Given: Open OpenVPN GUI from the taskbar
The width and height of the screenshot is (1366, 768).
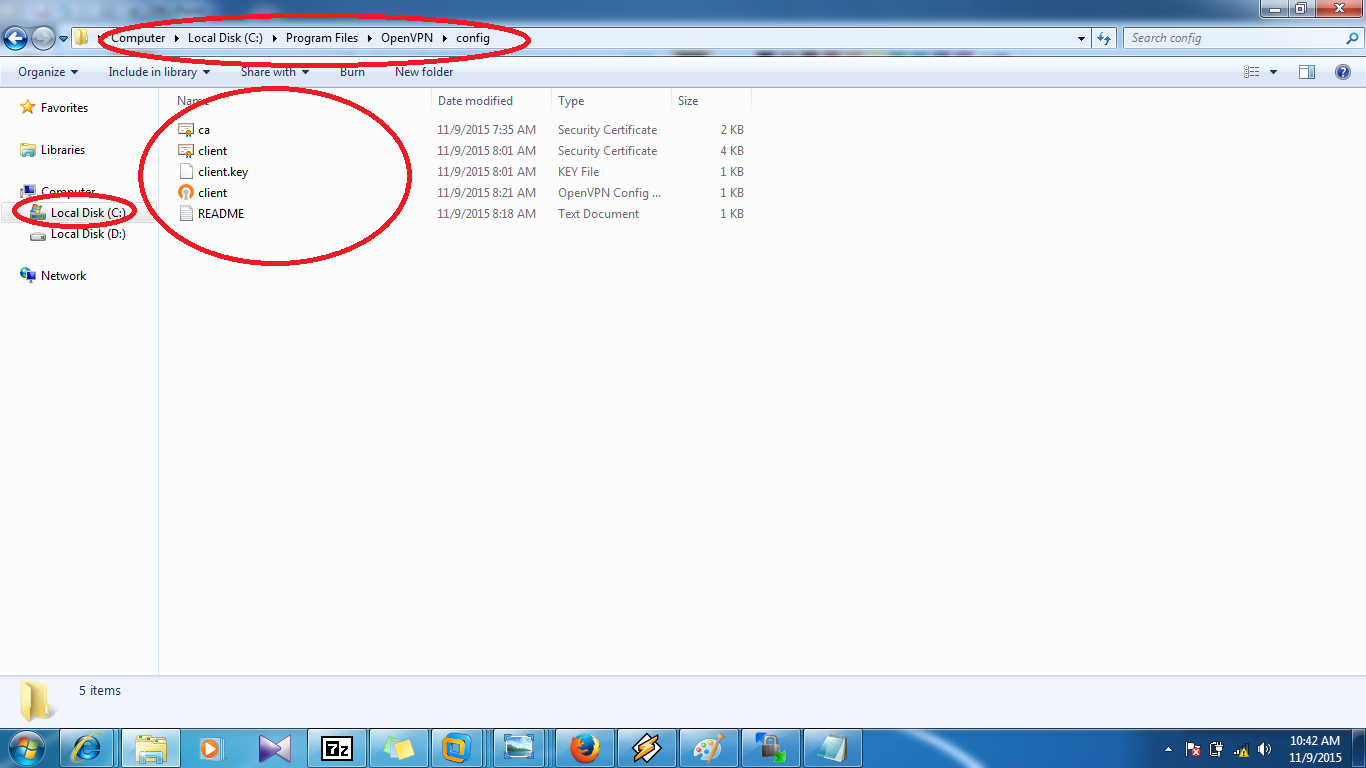Looking at the screenshot, I should 770,748.
